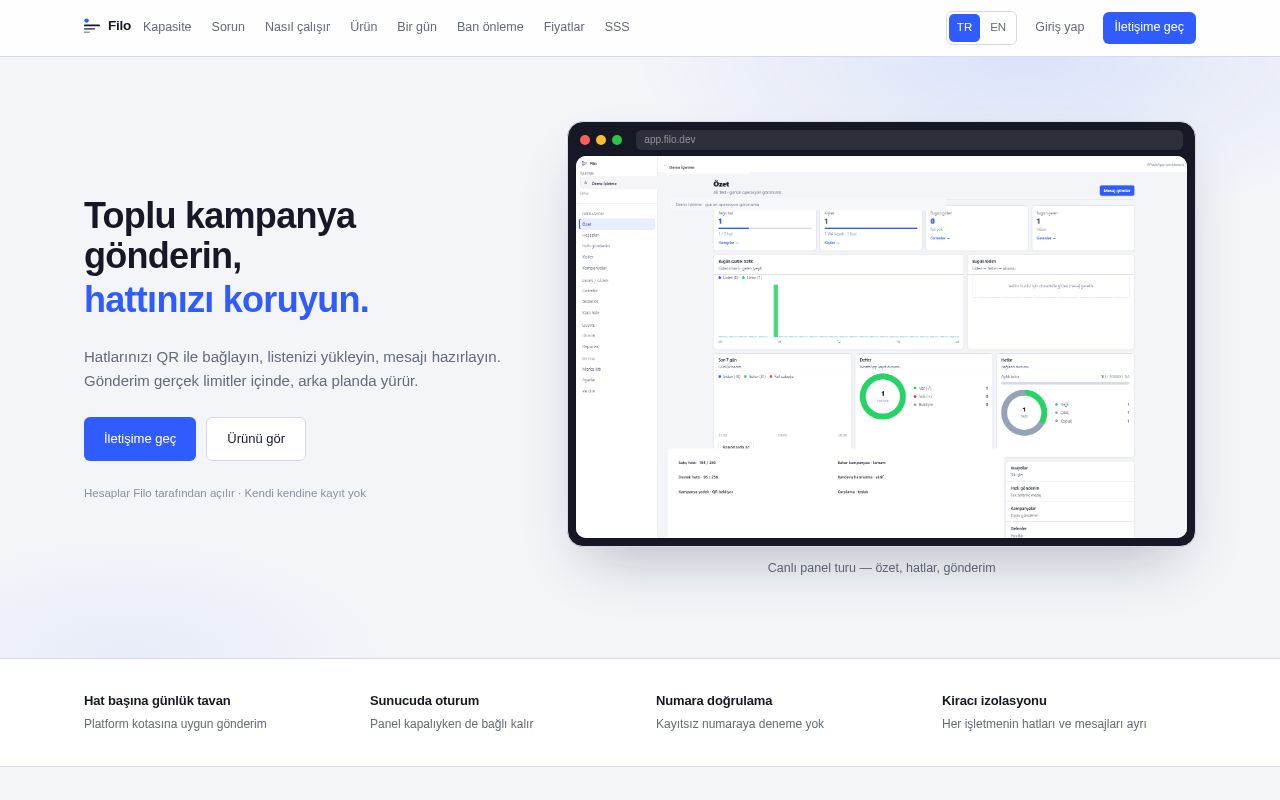Screen dimensions: 1280x800
Task: Click the "Kiracı izolasyonu" heading
Action: tap(994, 701)
